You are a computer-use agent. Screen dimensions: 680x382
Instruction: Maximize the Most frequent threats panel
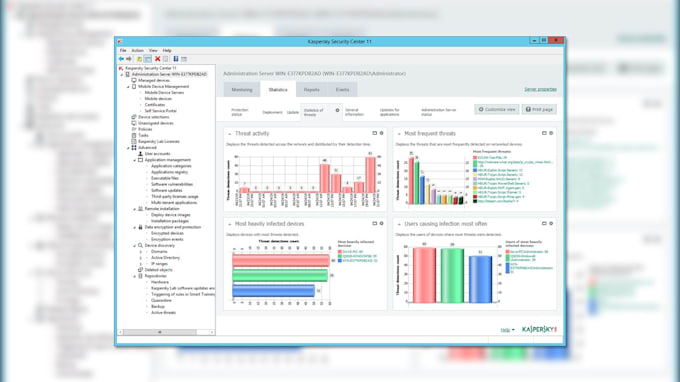[544, 133]
